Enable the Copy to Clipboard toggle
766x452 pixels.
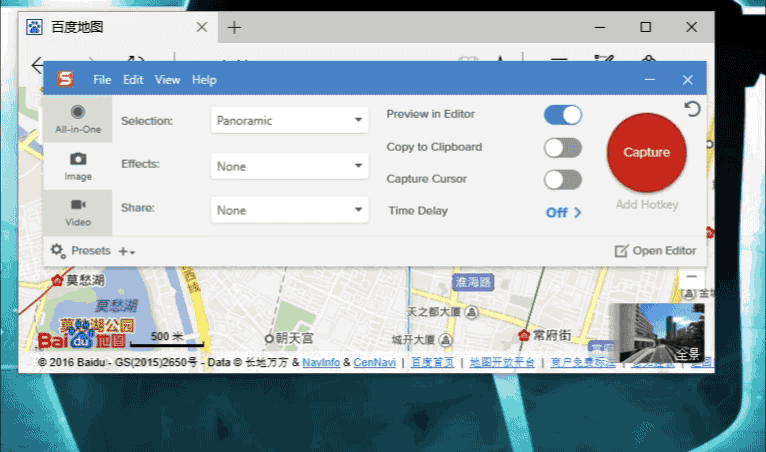(563, 148)
